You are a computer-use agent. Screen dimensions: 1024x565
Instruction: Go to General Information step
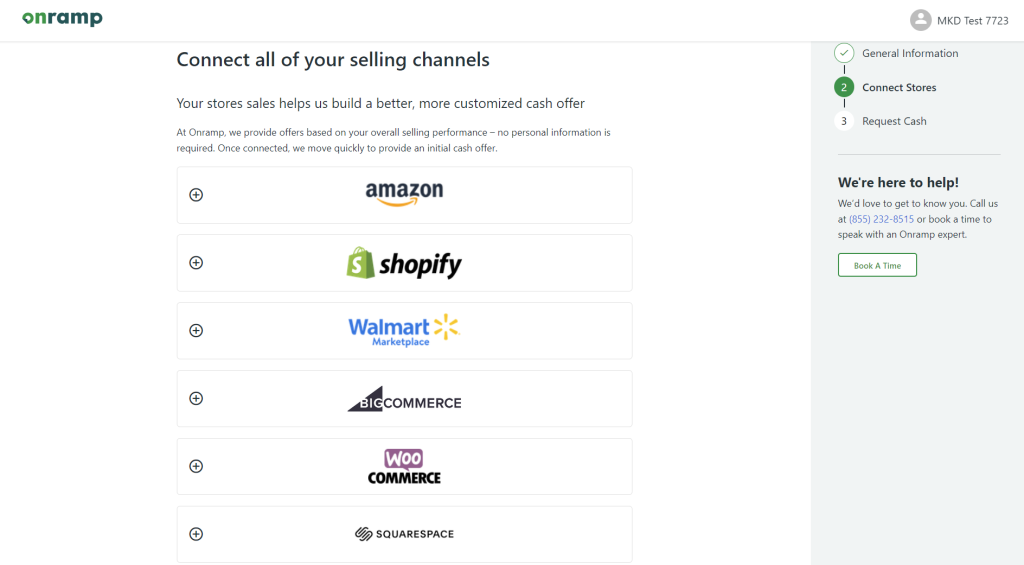pyautogui.click(x=910, y=54)
